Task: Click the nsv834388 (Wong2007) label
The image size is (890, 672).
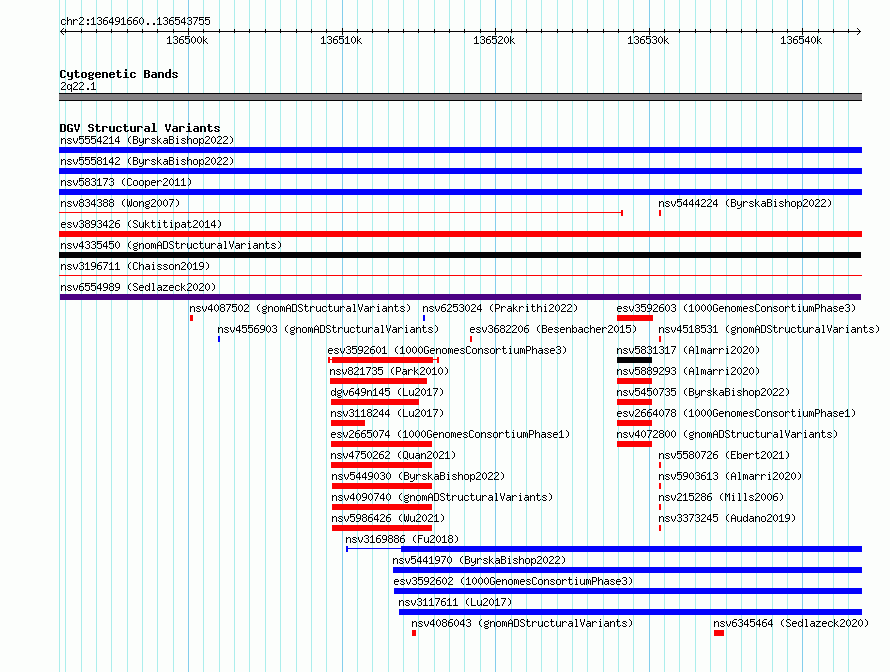Action: coord(120,203)
